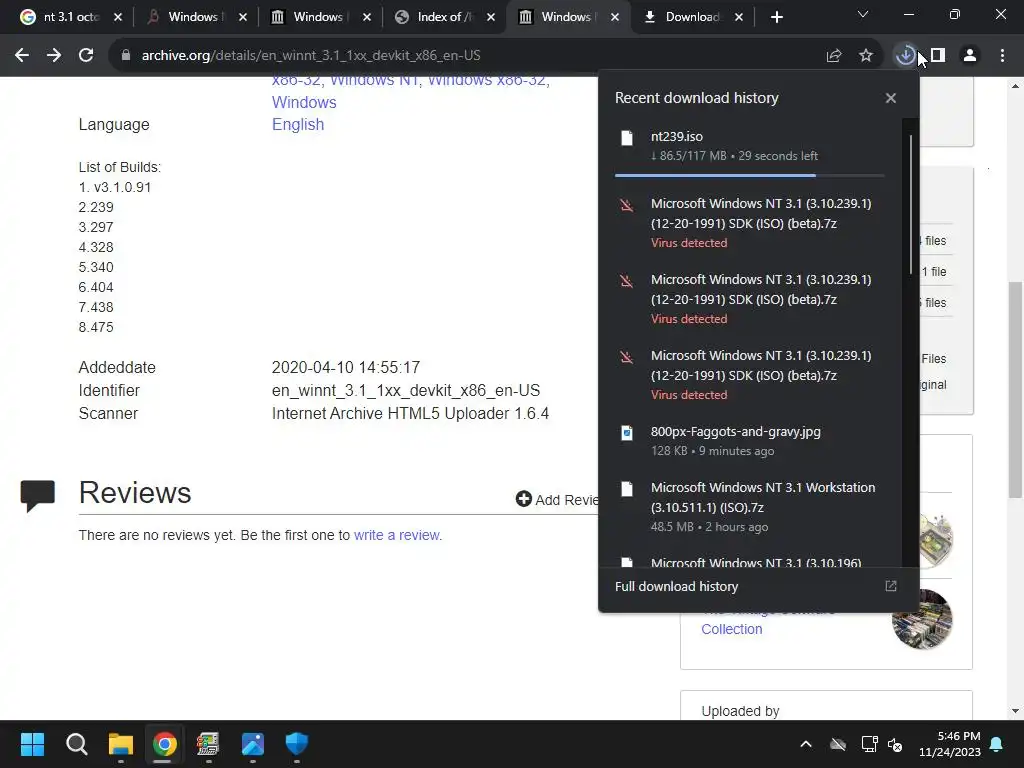The height and width of the screenshot is (768, 1024).
Task: Click downloads popup scrollbar
Action: click(x=910, y=204)
